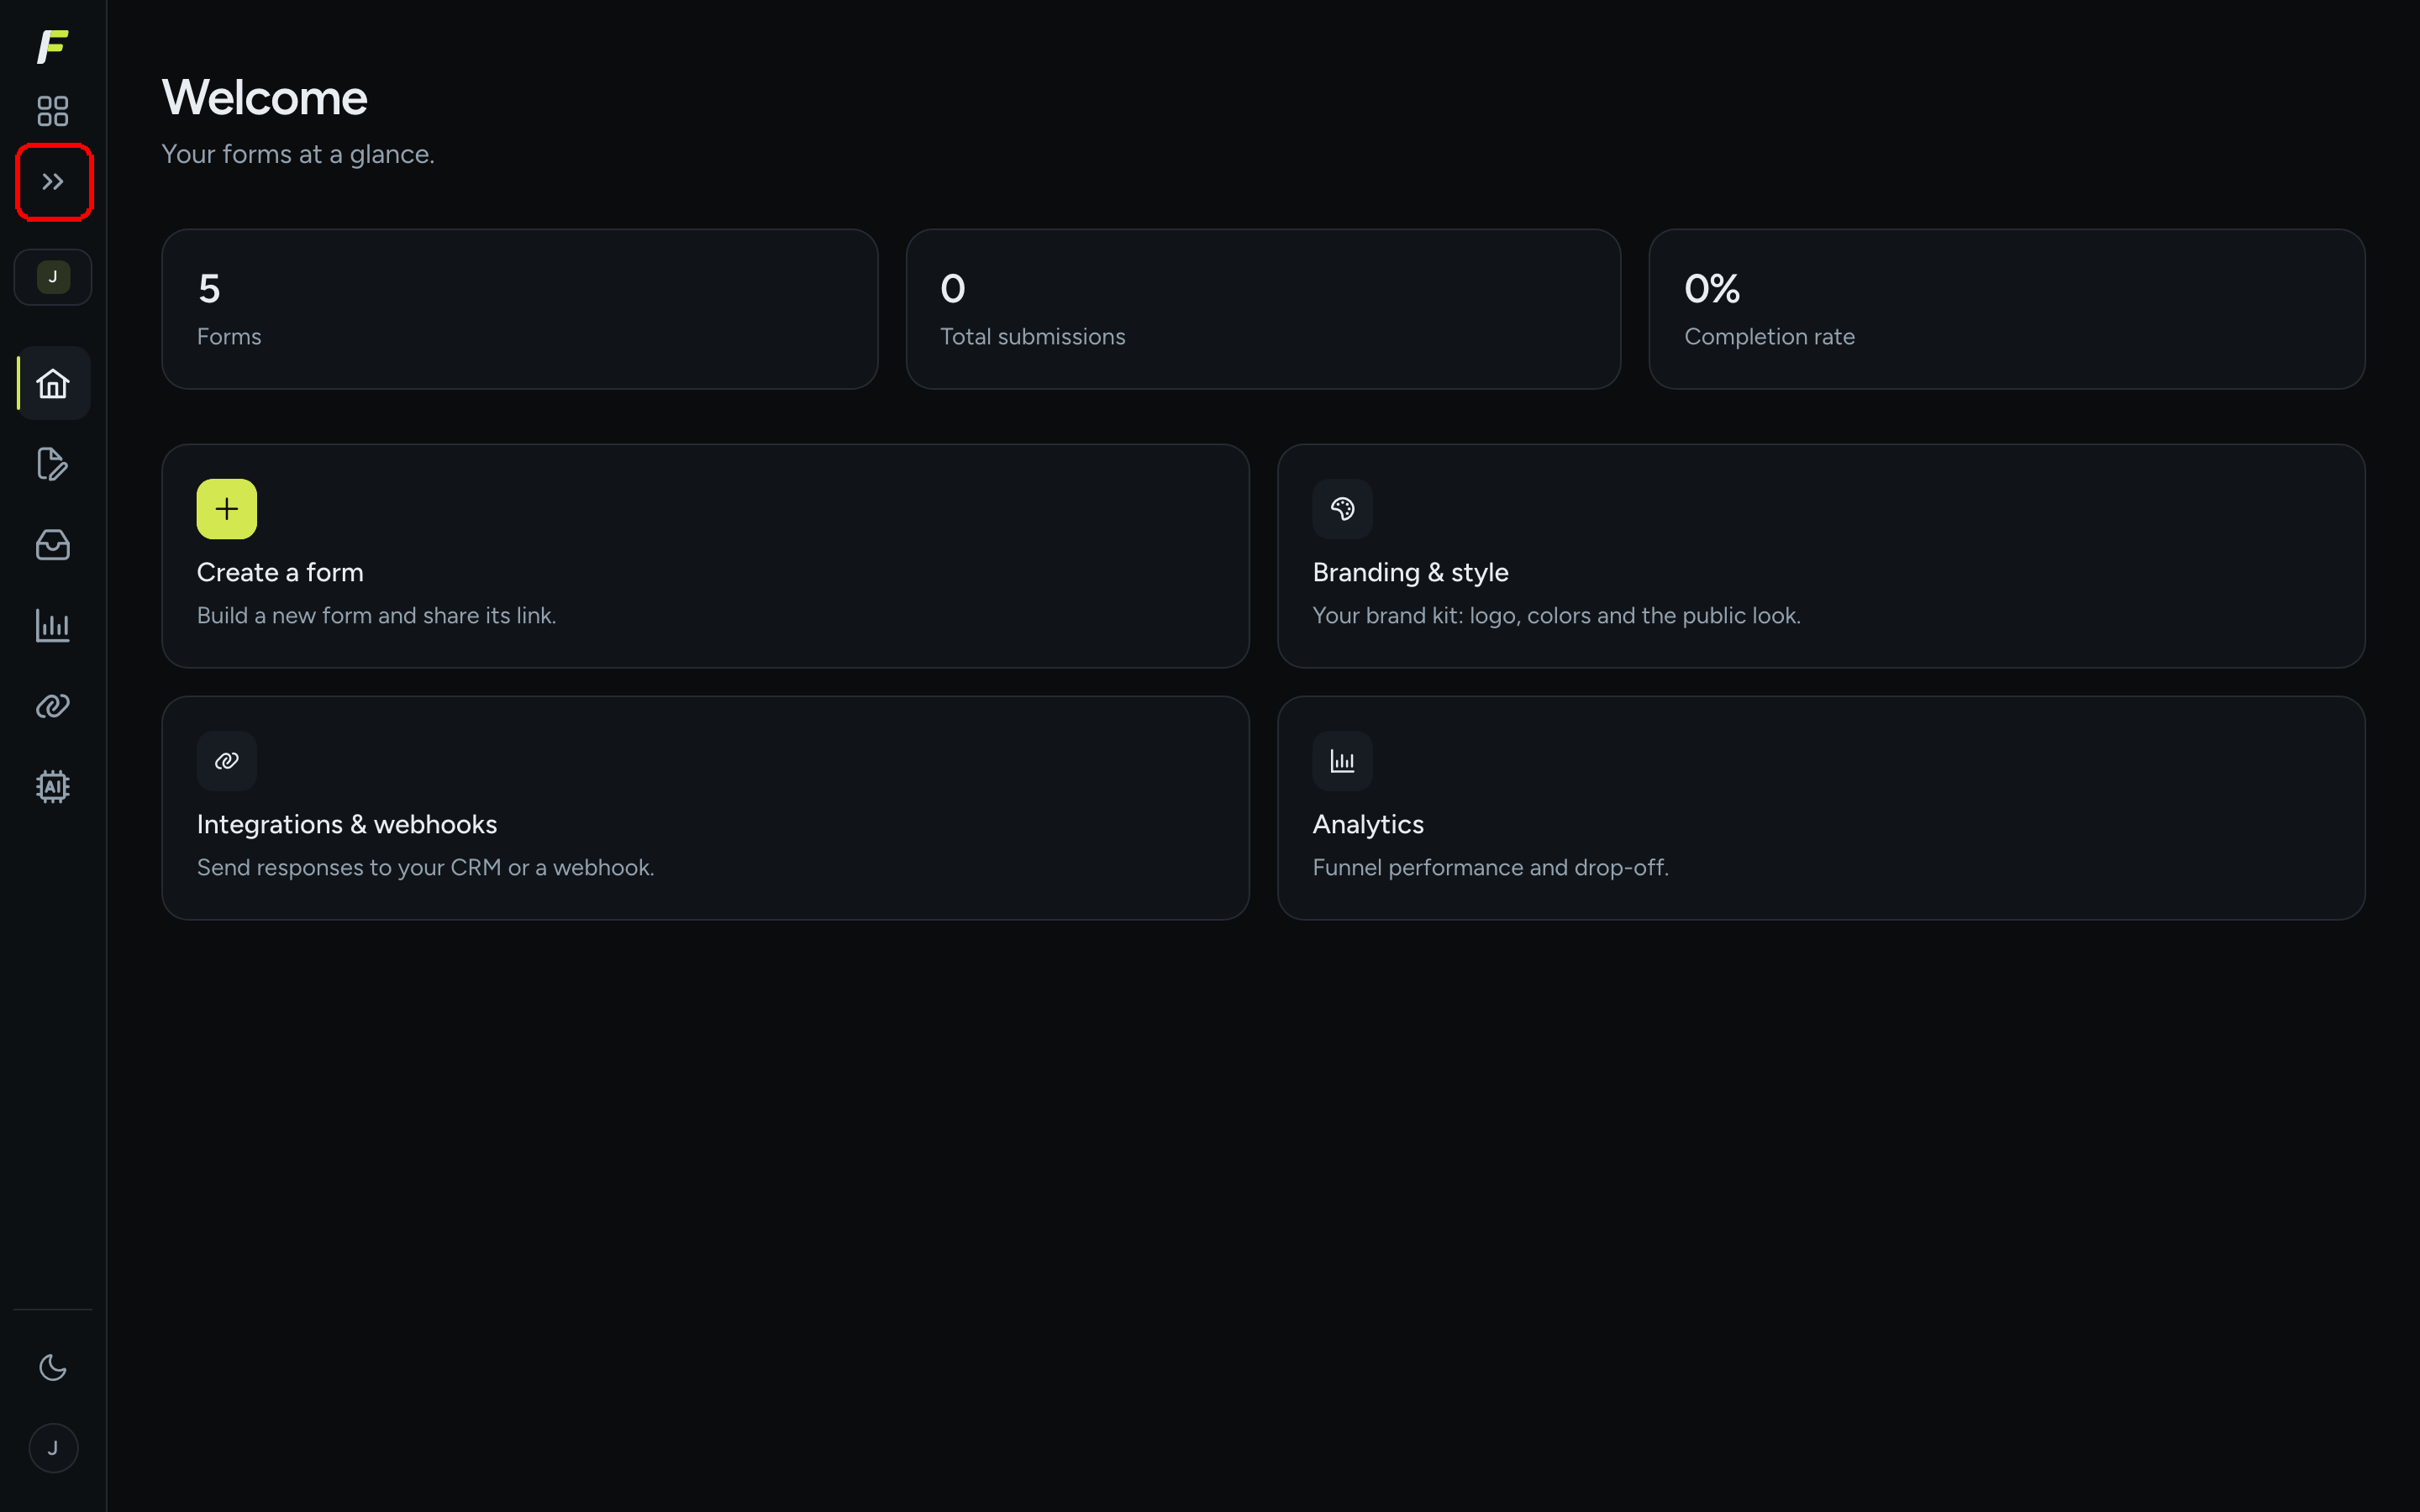Open the Create a form card
This screenshot has height=1512, width=2420.
(x=705, y=556)
